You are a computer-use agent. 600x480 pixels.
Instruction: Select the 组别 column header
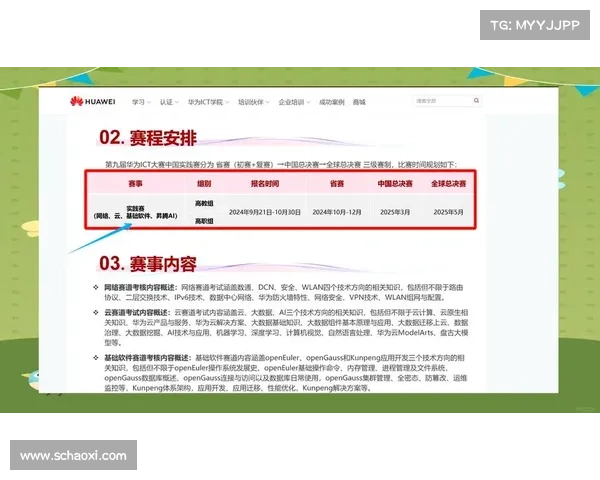204,184
